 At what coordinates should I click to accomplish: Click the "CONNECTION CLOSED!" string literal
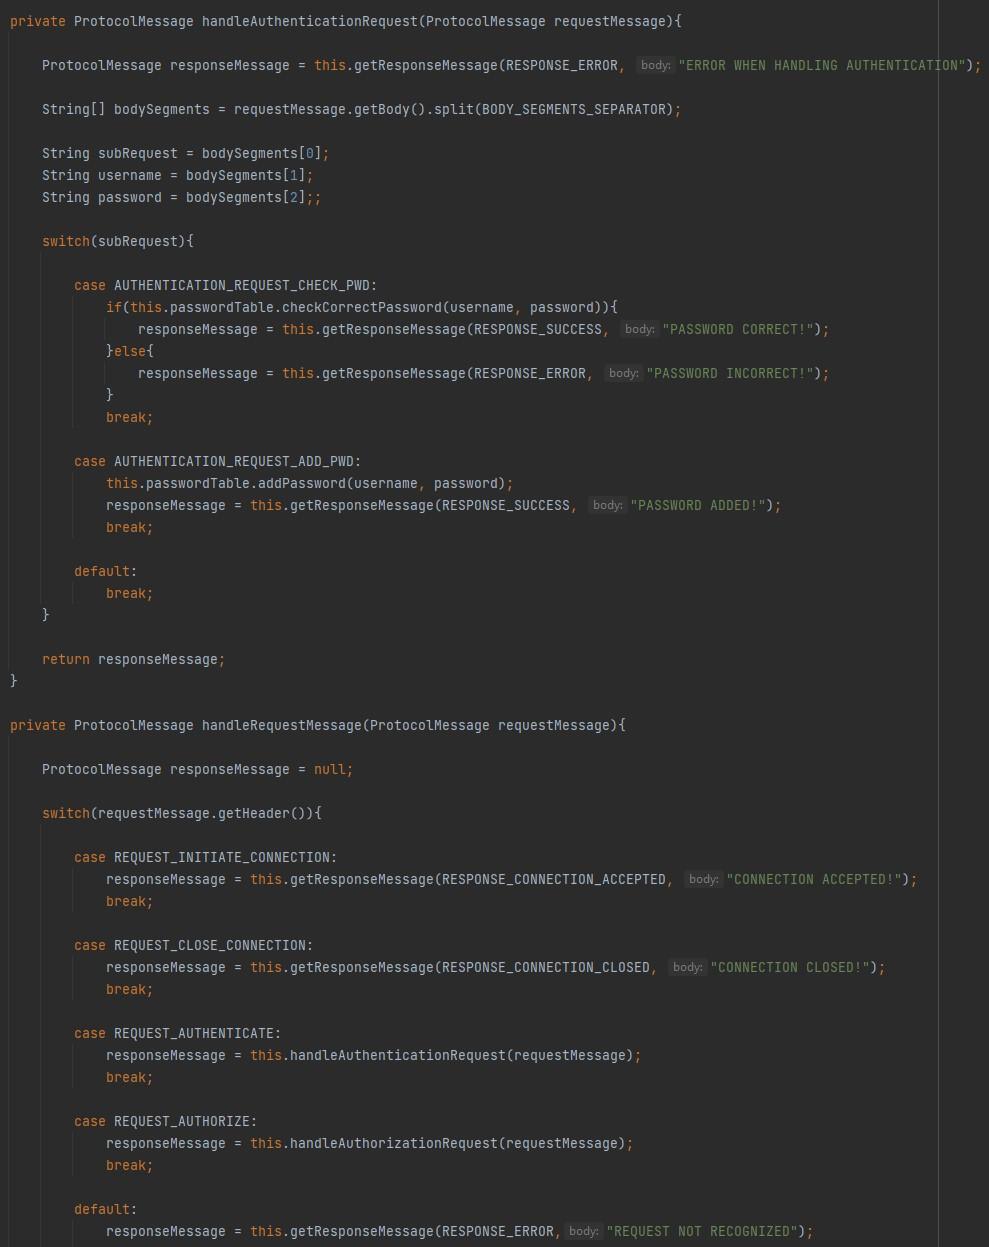click(789, 967)
